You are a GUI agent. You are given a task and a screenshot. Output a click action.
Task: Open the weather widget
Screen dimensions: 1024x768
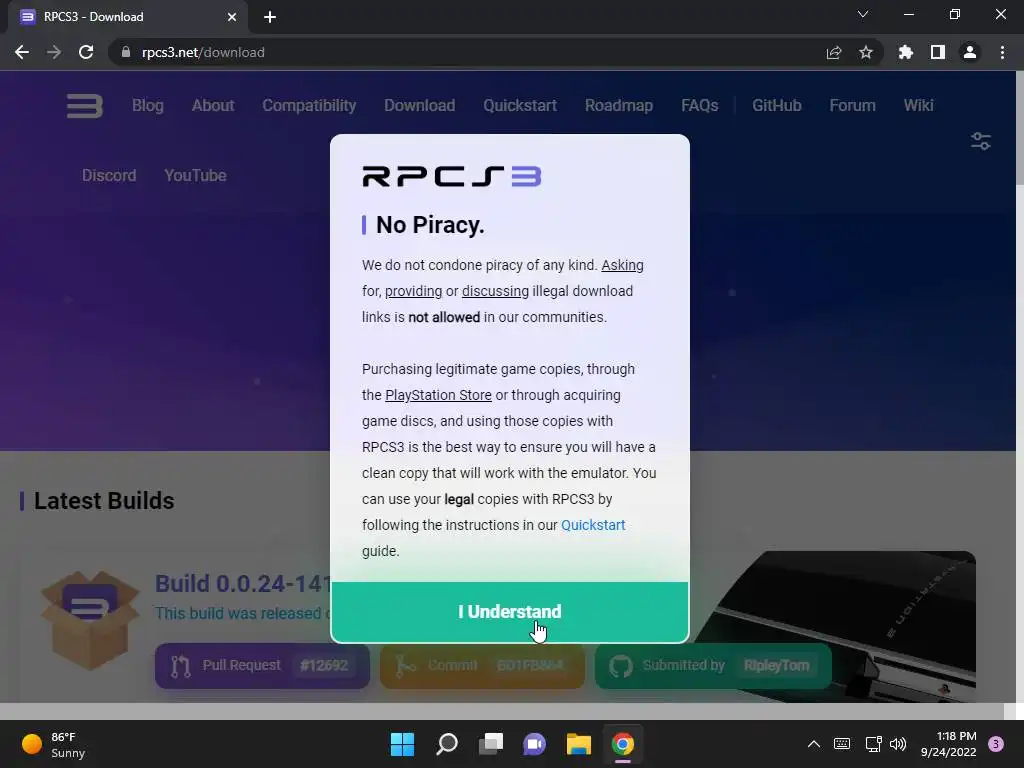point(54,744)
